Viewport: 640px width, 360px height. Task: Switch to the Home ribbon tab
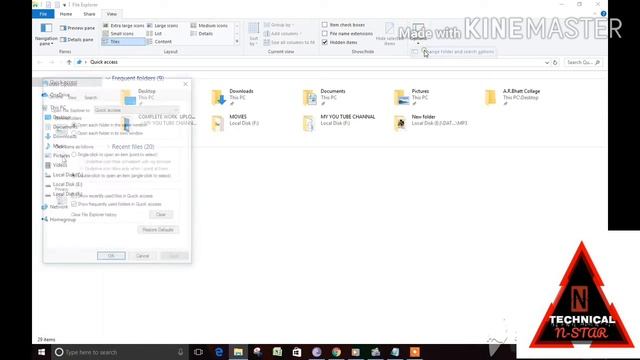(66, 14)
